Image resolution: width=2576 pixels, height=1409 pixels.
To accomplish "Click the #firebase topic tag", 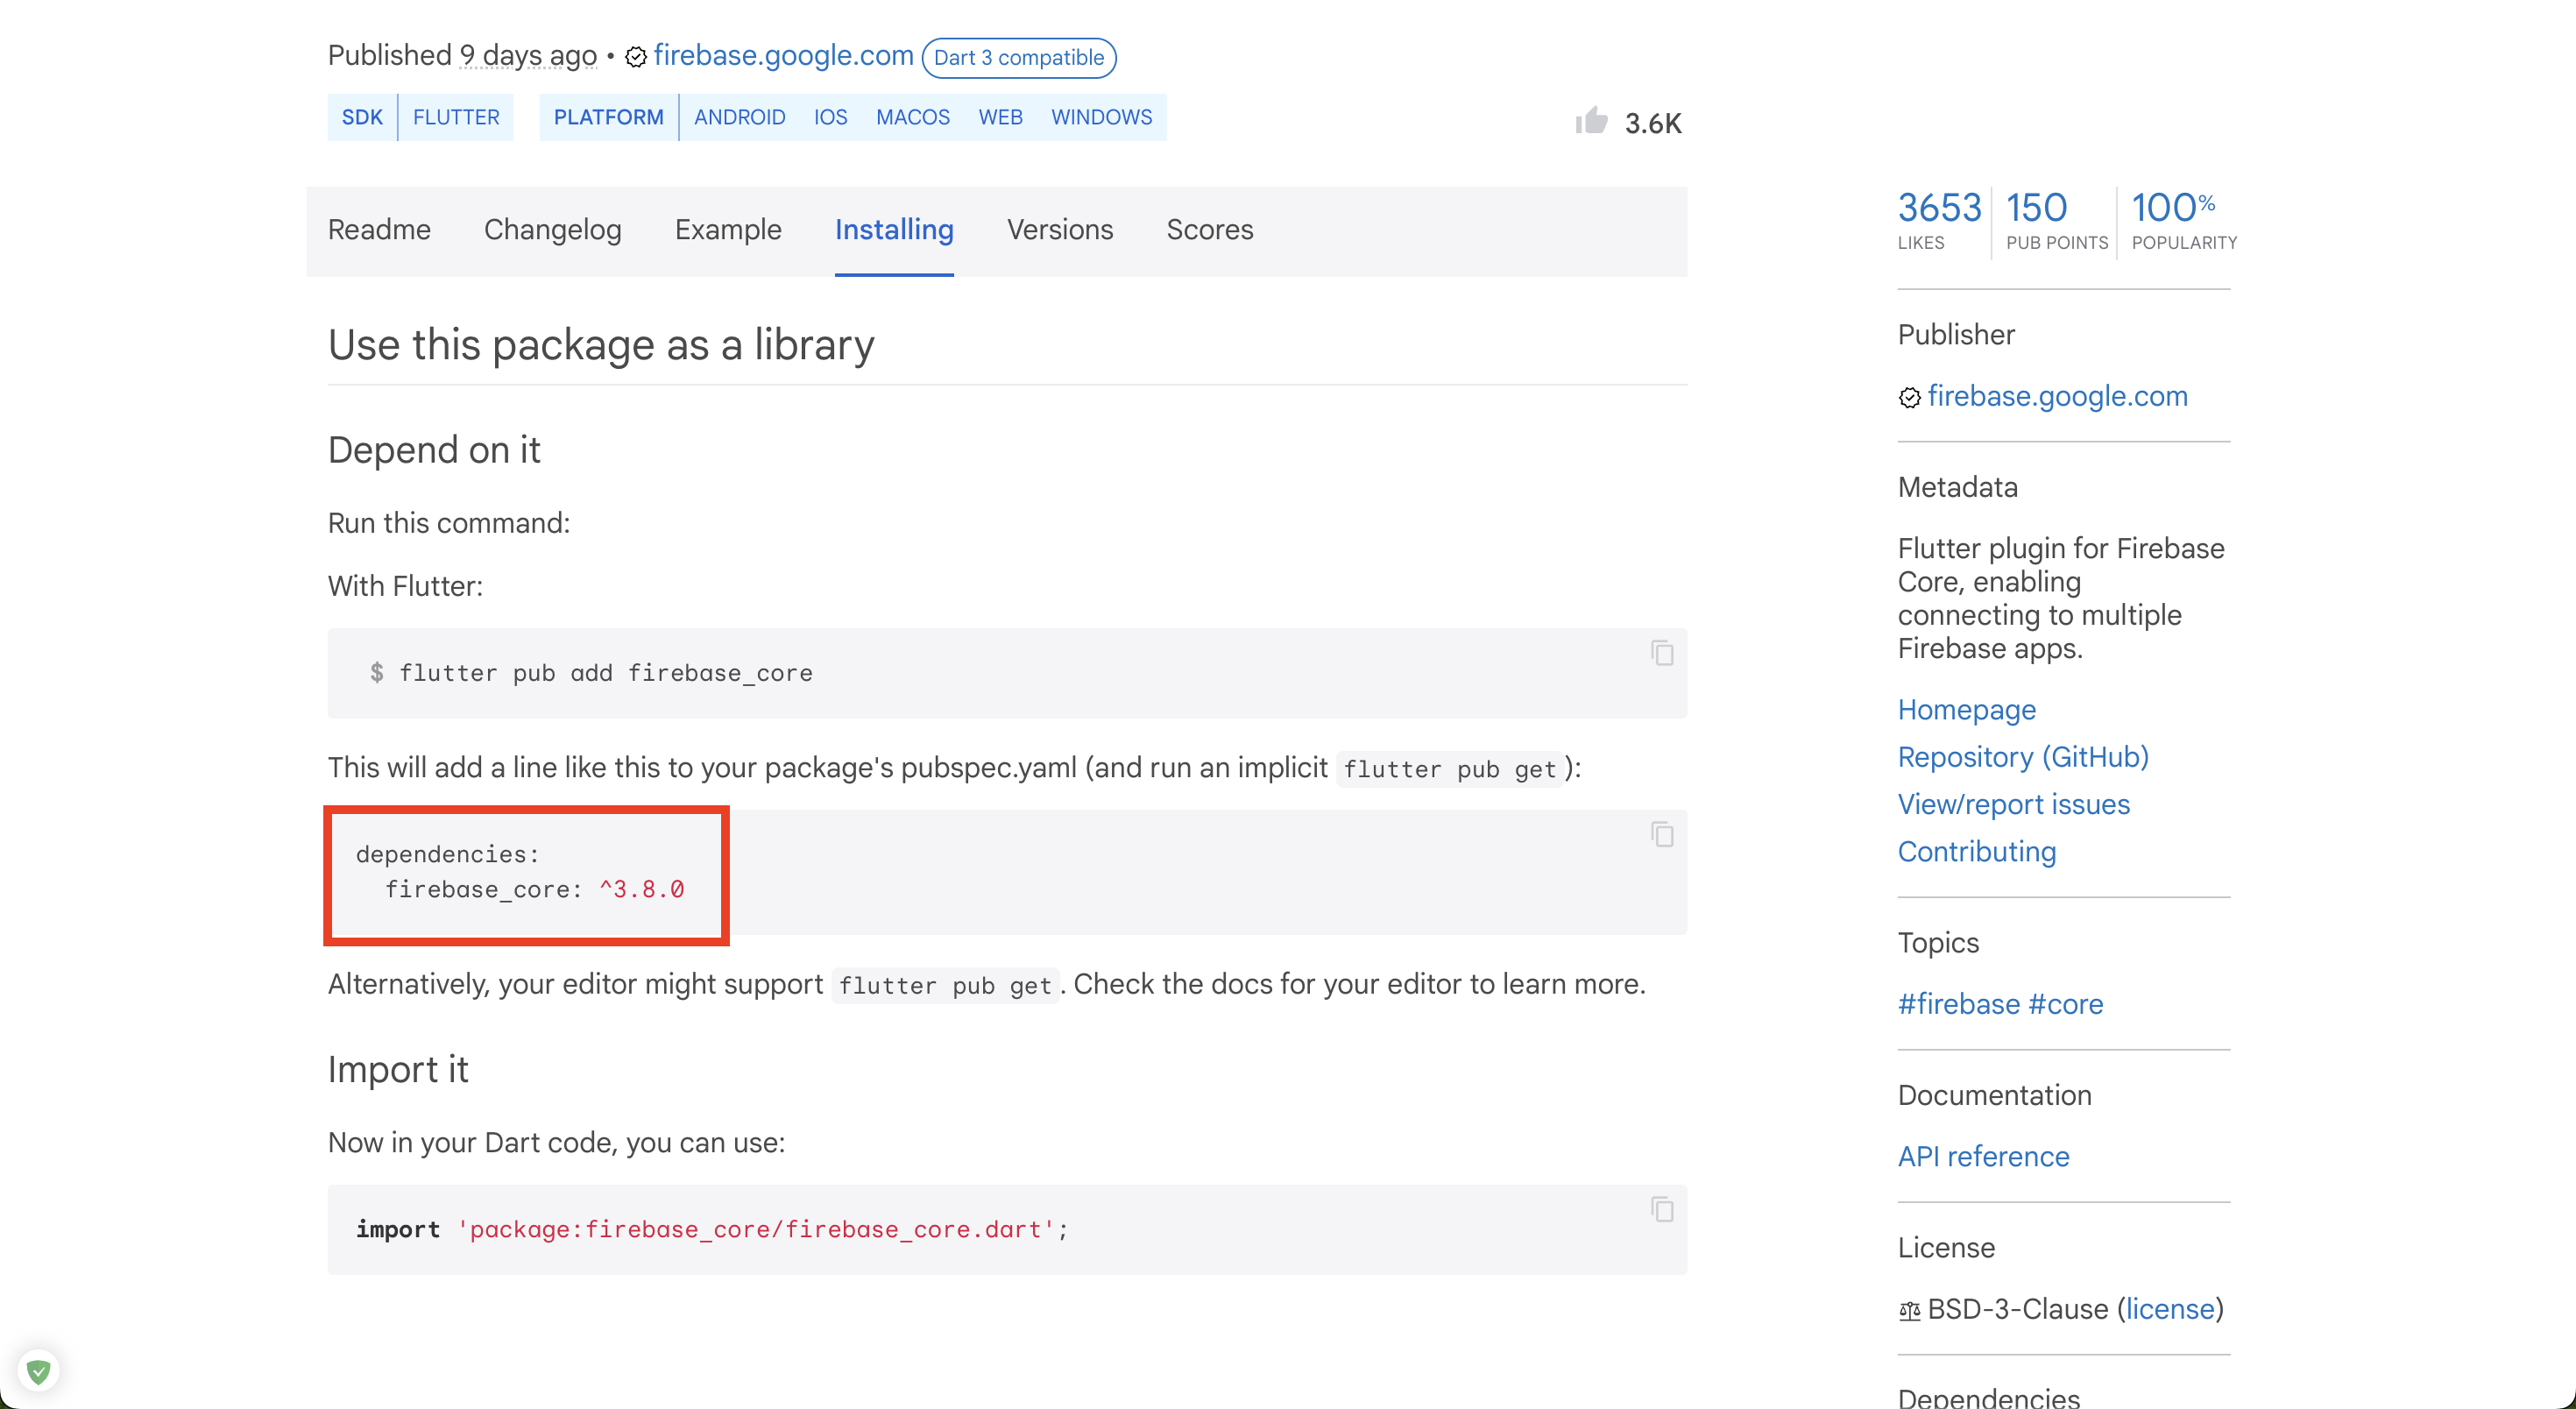I will (x=1958, y=1004).
